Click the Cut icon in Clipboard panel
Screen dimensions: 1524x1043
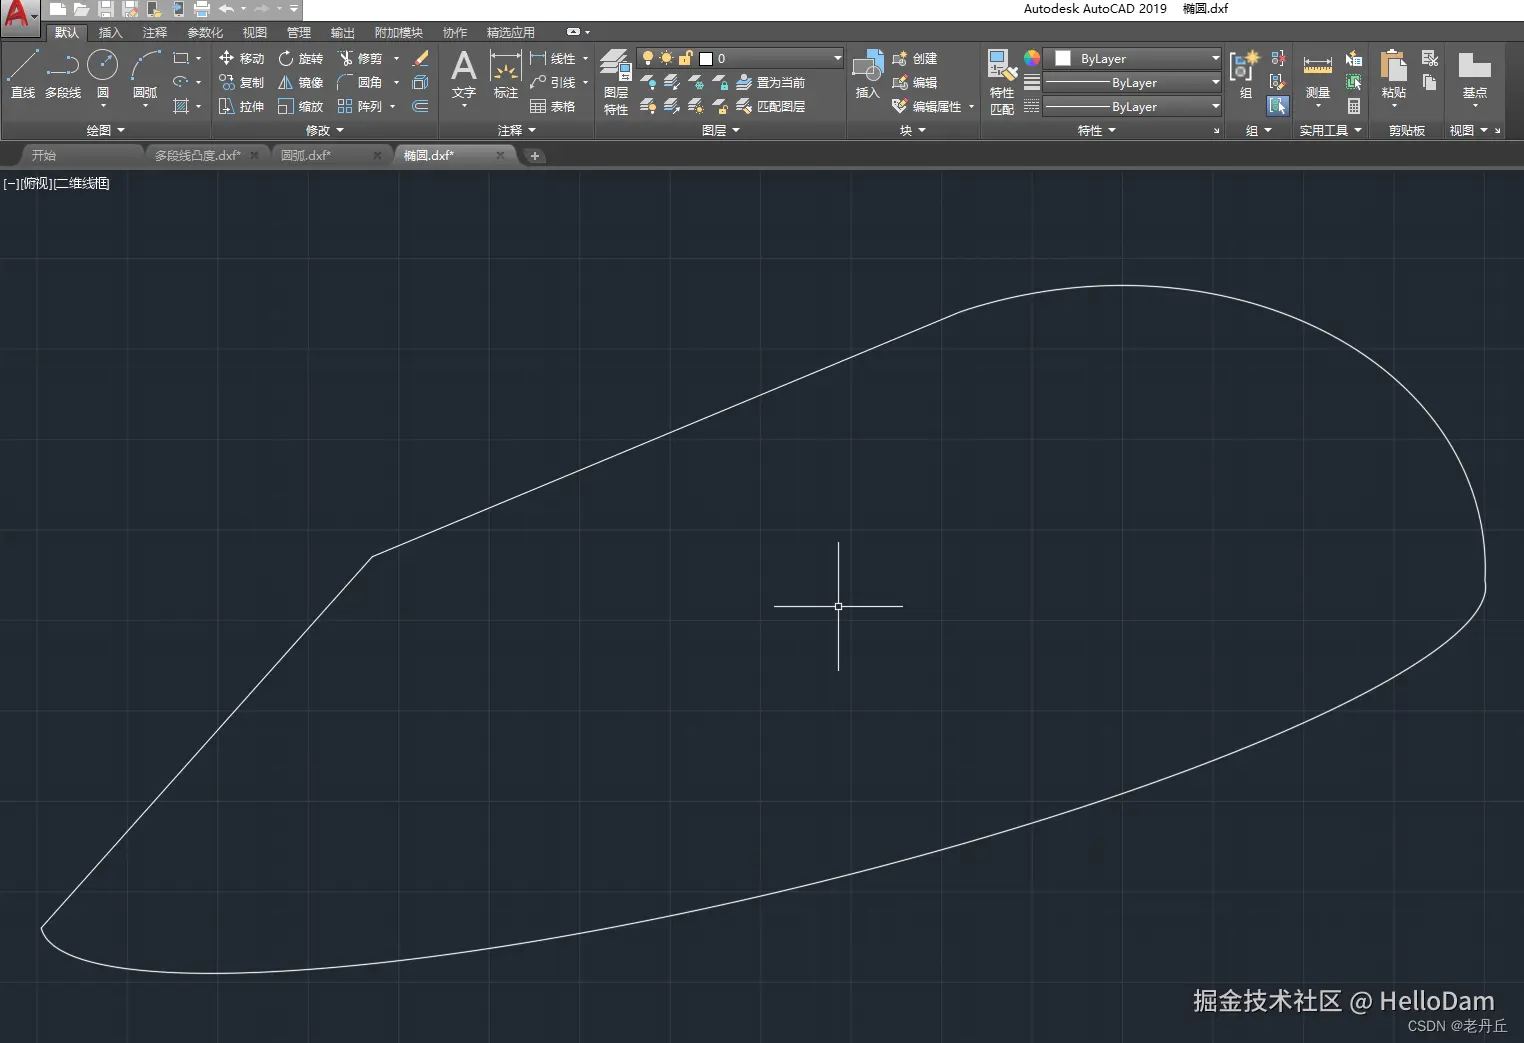[1430, 58]
